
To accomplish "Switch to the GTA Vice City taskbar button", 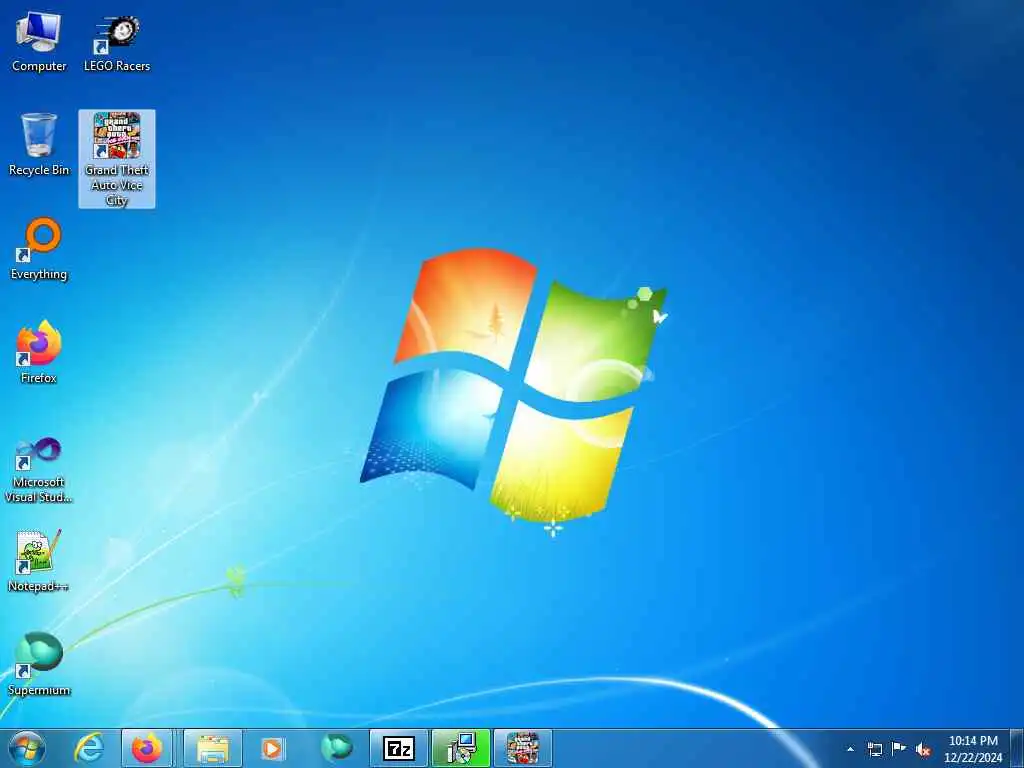I will (523, 748).
